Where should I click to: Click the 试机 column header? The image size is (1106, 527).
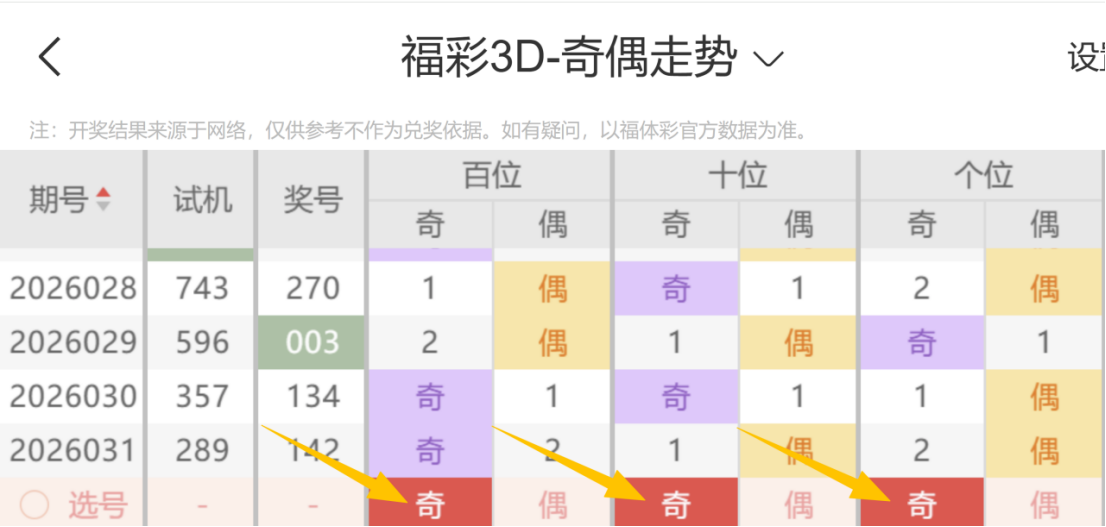point(202,200)
